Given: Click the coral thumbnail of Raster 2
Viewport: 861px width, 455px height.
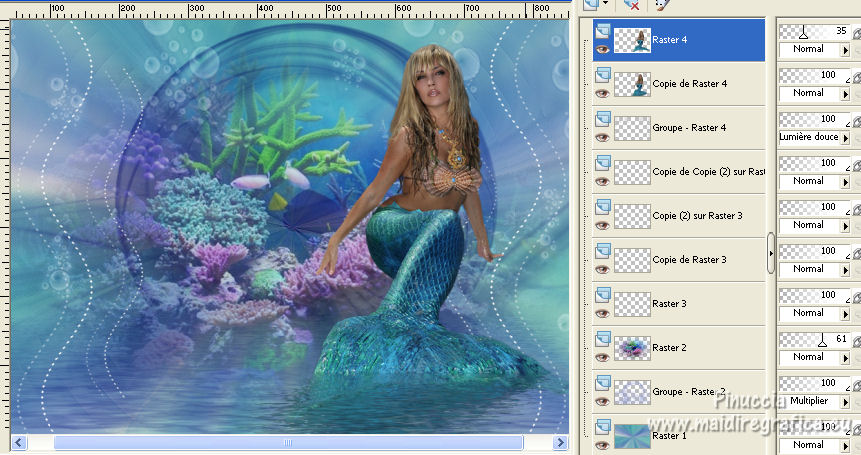Looking at the screenshot, I should (632, 348).
